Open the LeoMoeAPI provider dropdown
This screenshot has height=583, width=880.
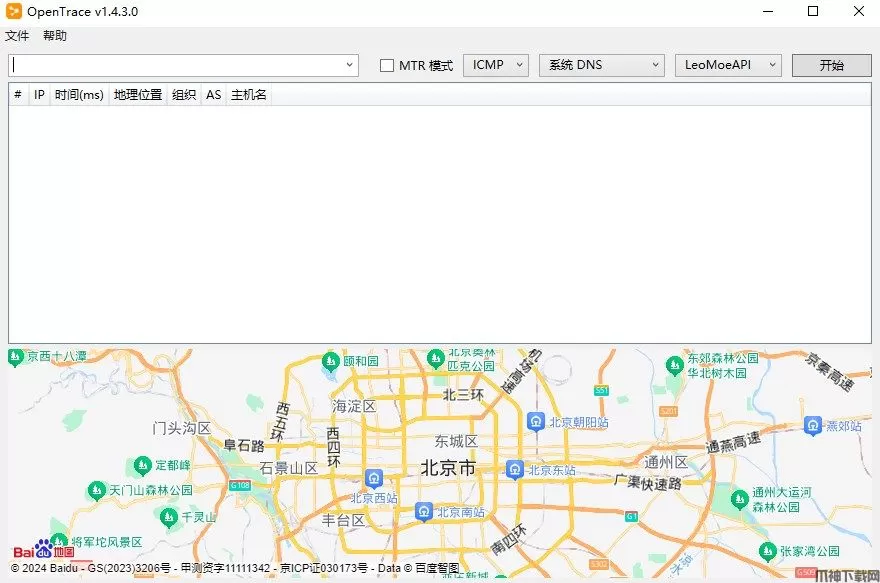(x=728, y=65)
